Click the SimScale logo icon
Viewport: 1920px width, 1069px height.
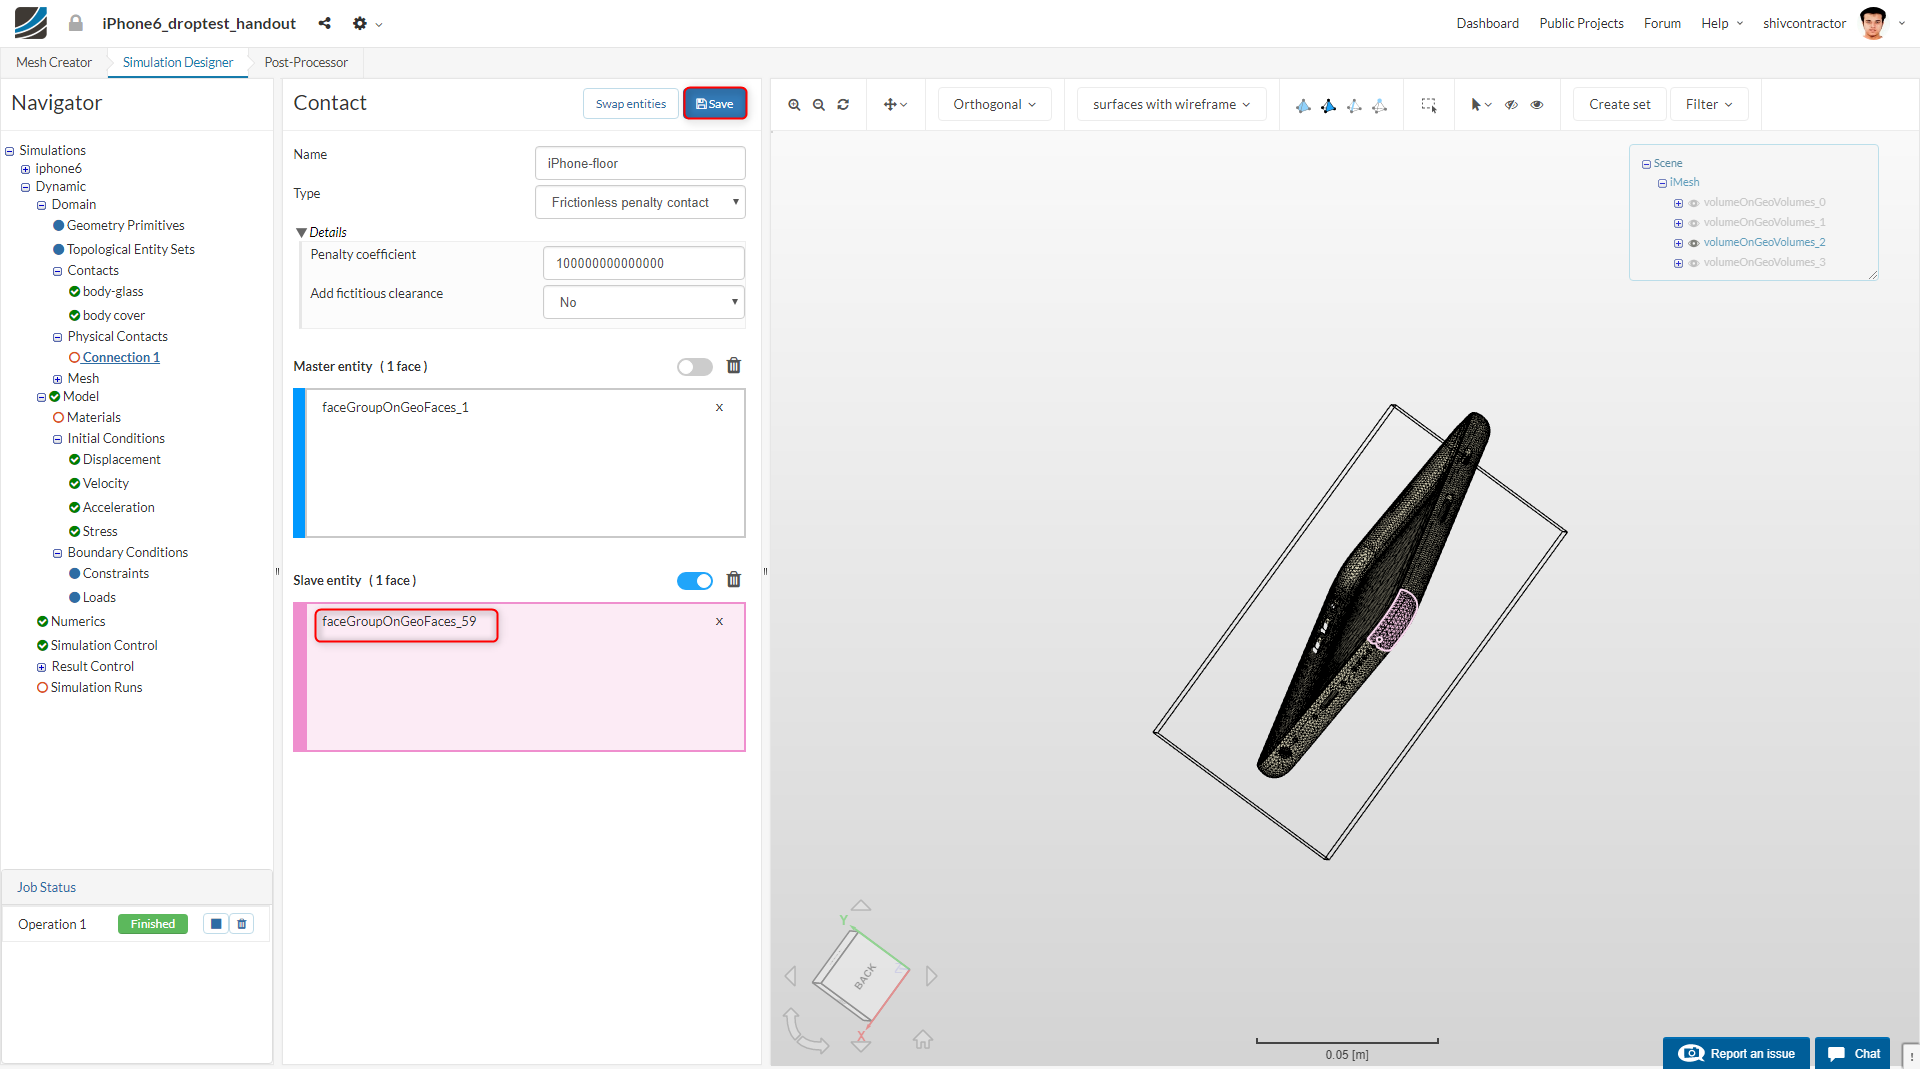coord(30,23)
